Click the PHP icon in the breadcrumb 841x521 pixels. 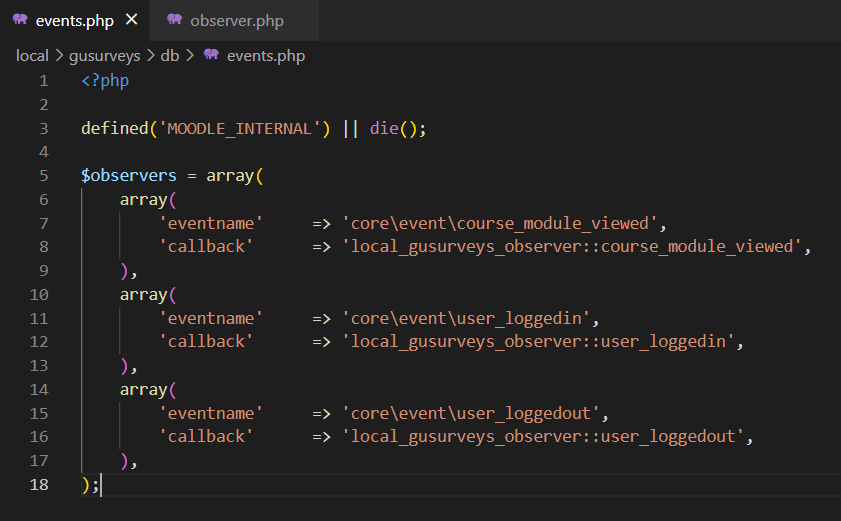[x=211, y=54]
